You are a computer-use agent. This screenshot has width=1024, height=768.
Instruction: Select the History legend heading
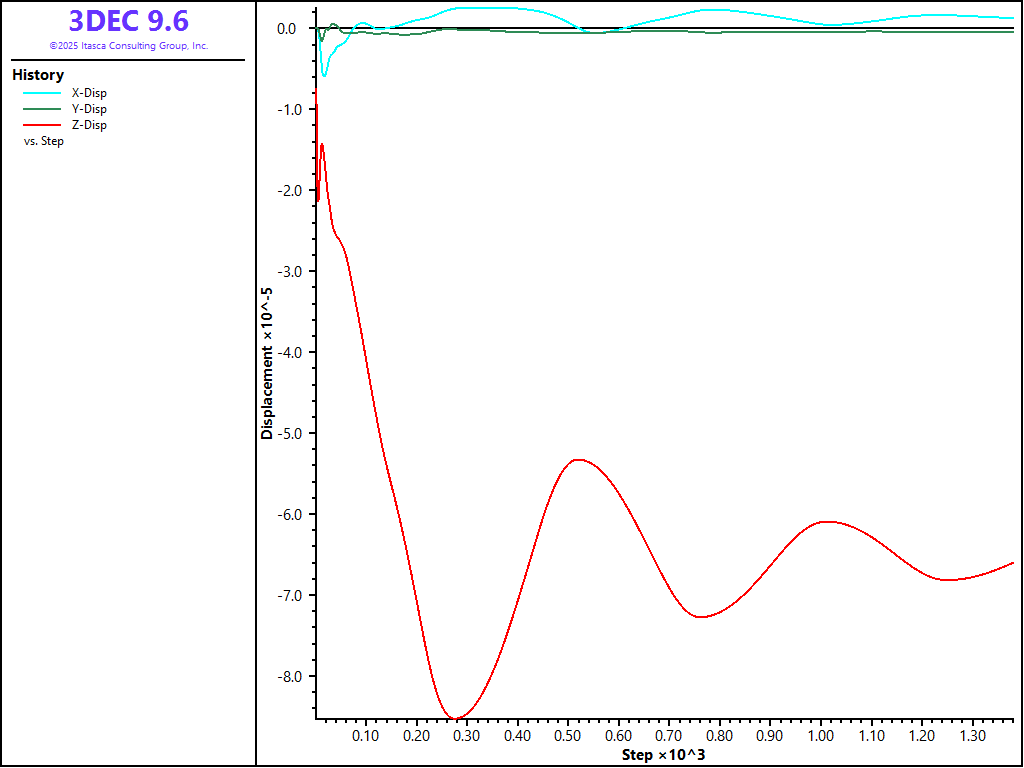click(x=38, y=75)
